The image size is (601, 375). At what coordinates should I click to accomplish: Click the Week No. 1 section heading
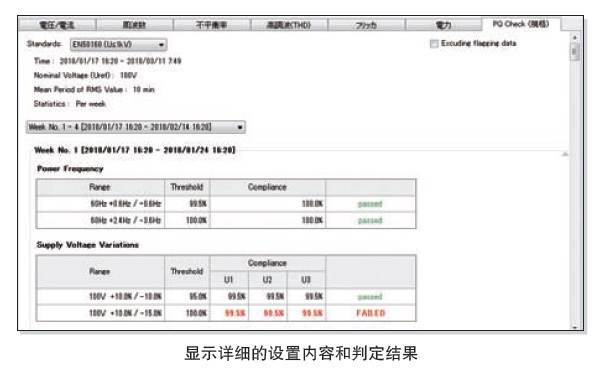coord(135,150)
